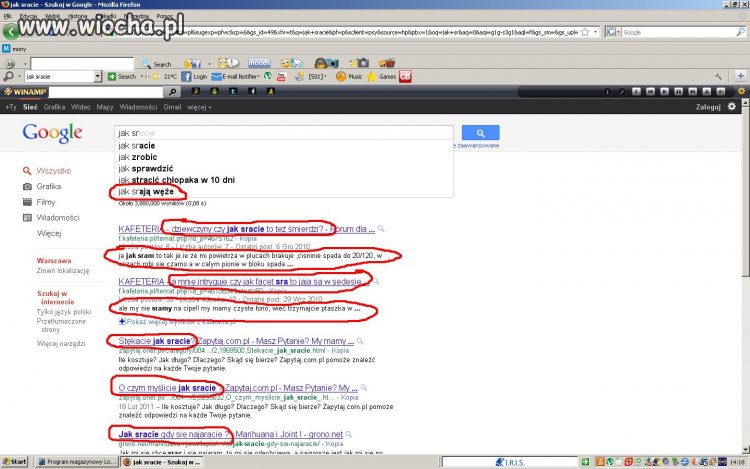Click the Facebook icon in Winamp toolbar

(252, 91)
